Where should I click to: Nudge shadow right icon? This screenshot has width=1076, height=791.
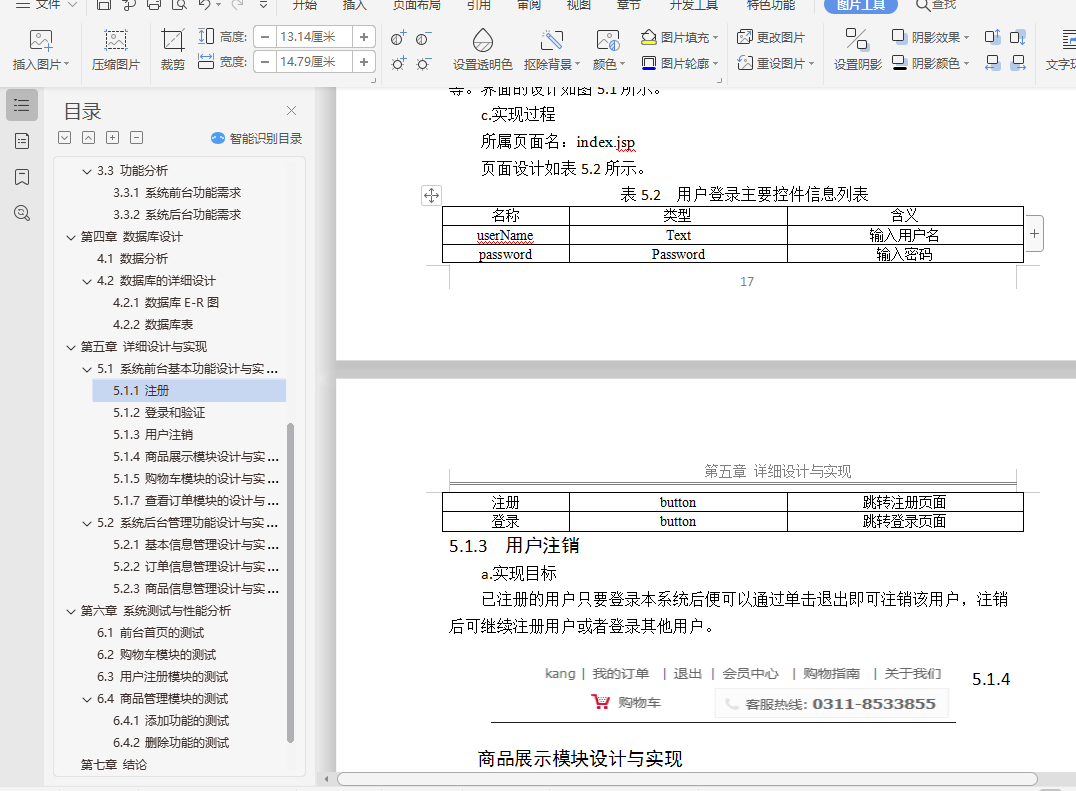(1018, 63)
